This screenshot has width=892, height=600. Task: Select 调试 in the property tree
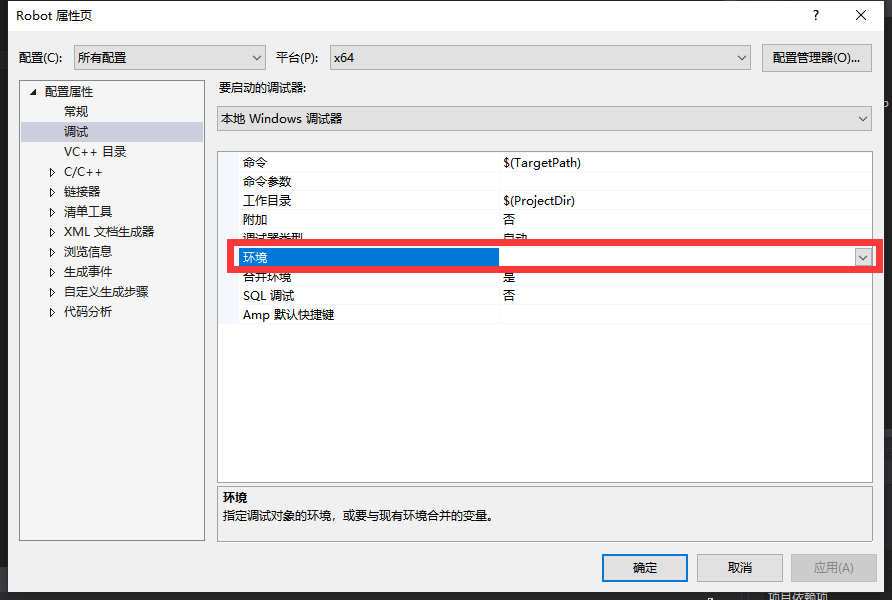pos(76,131)
